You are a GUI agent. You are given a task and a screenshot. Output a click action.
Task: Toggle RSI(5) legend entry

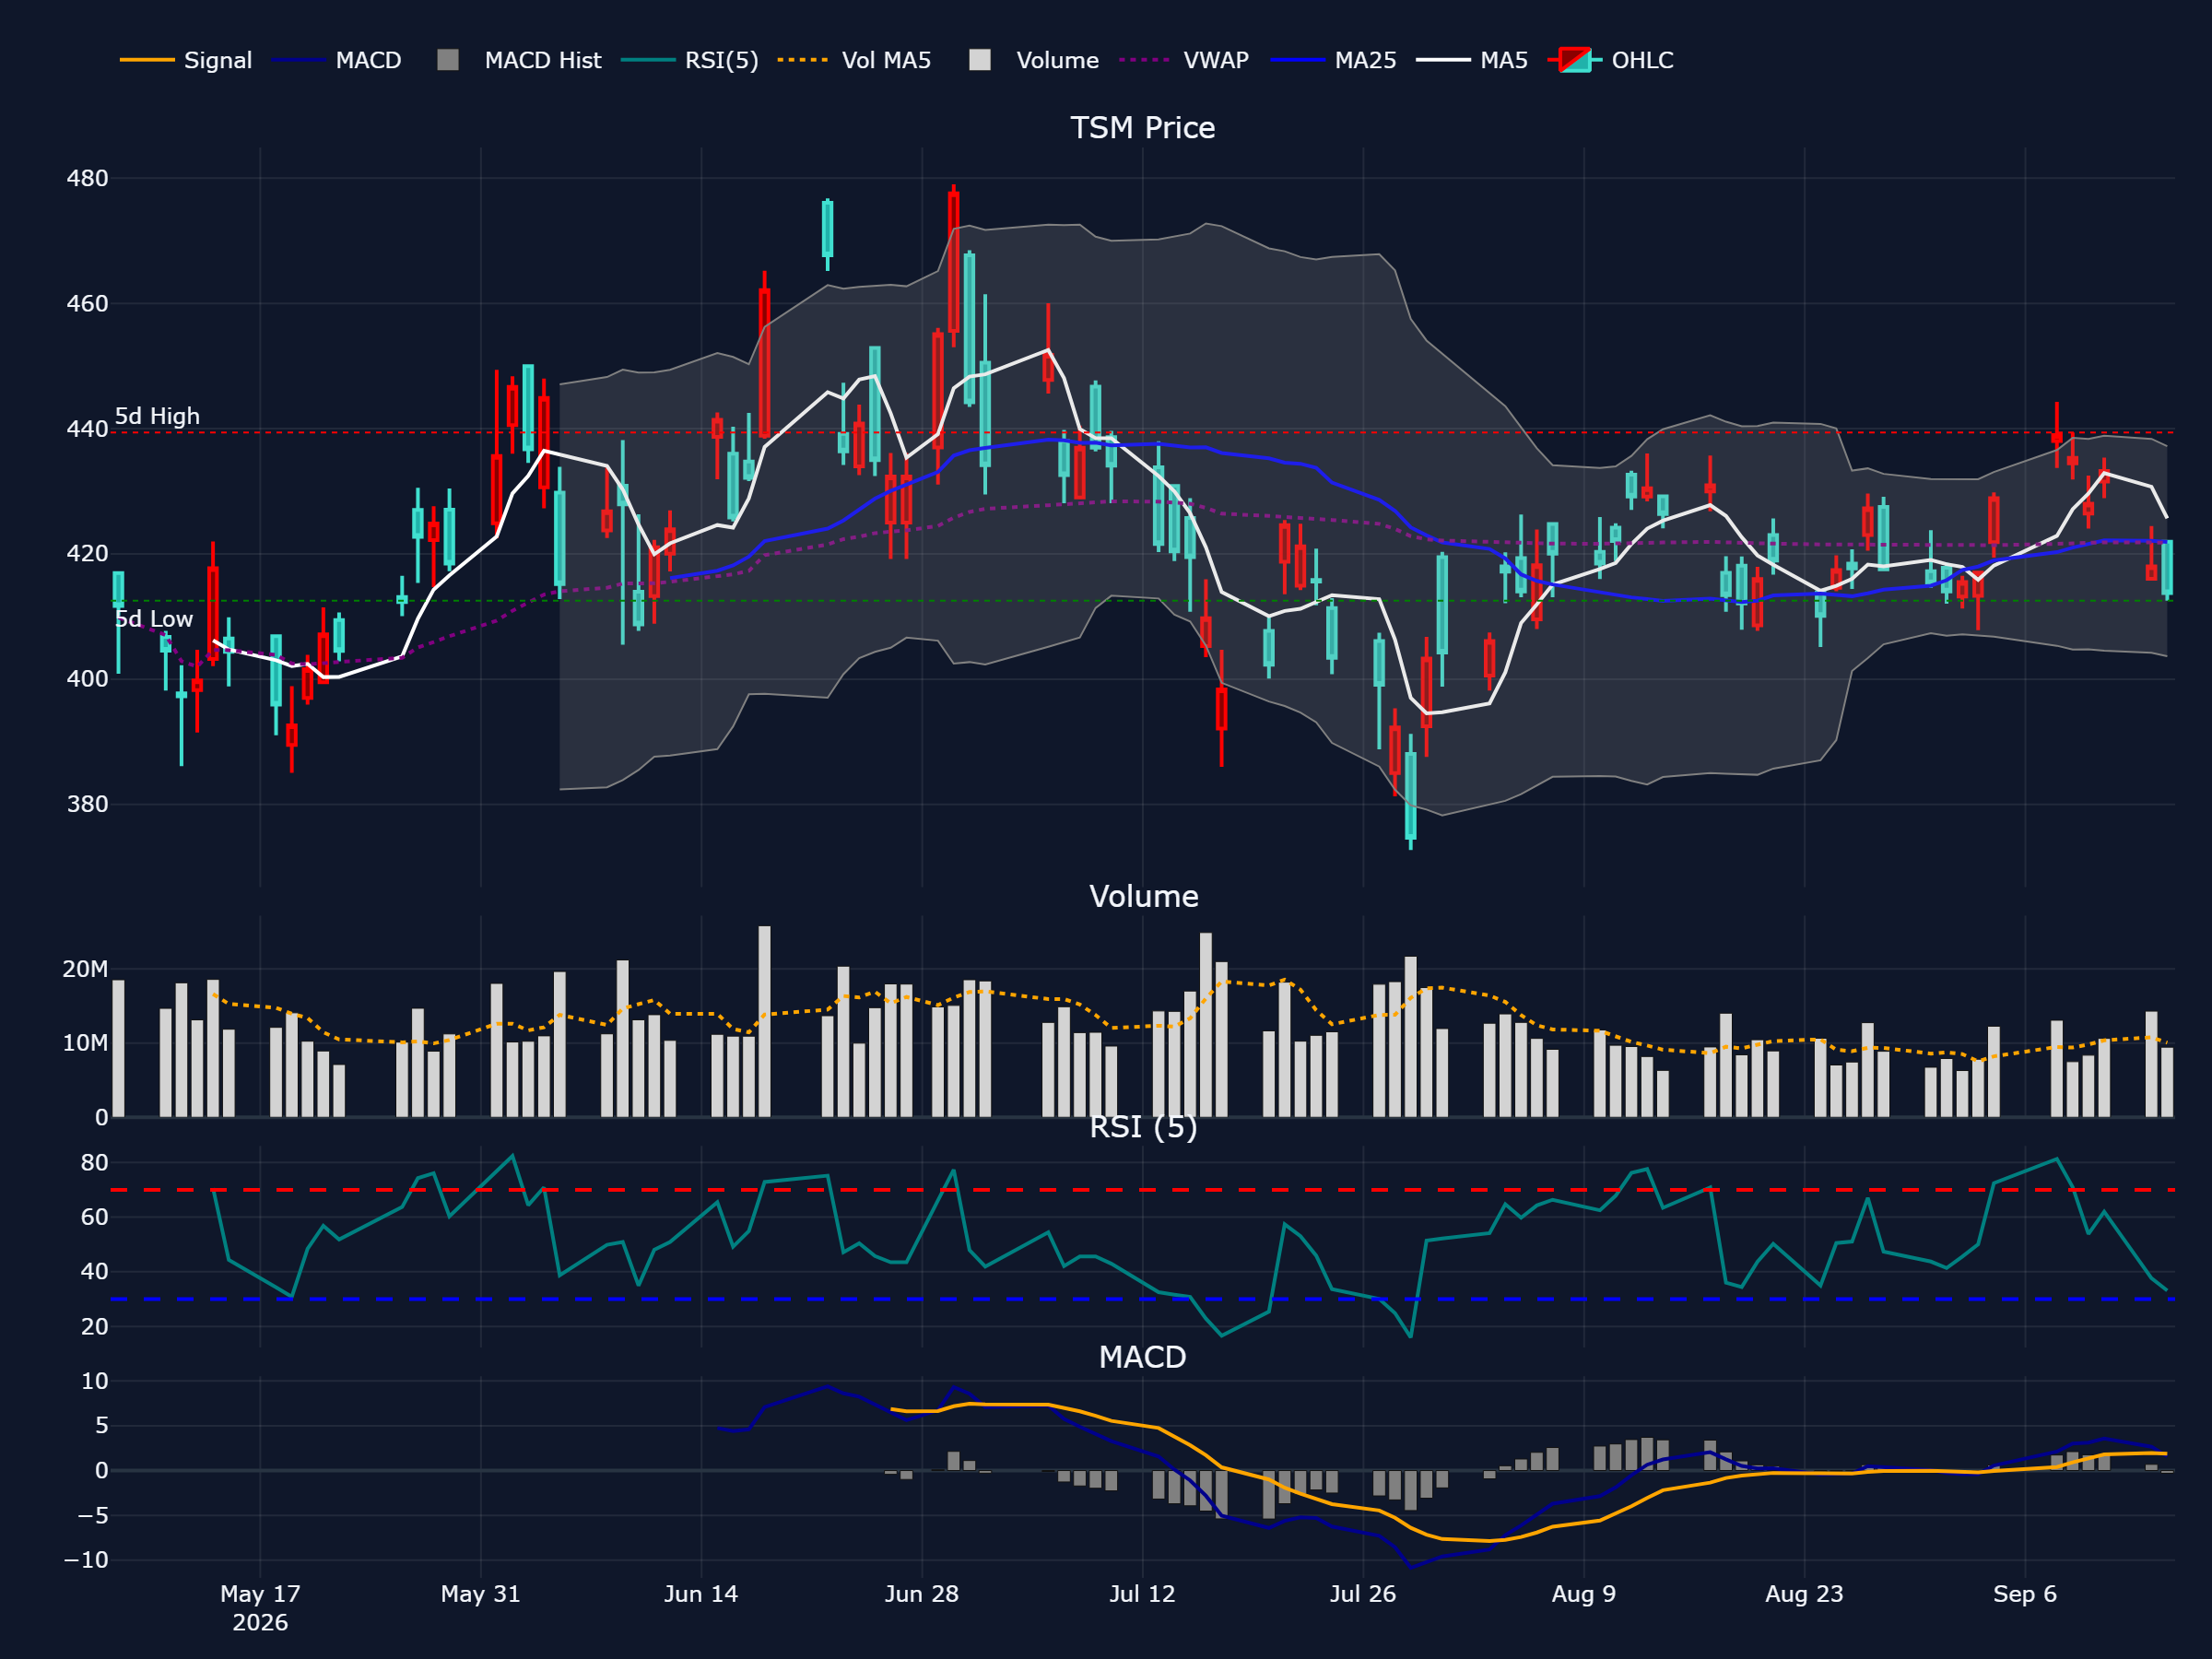(690, 60)
